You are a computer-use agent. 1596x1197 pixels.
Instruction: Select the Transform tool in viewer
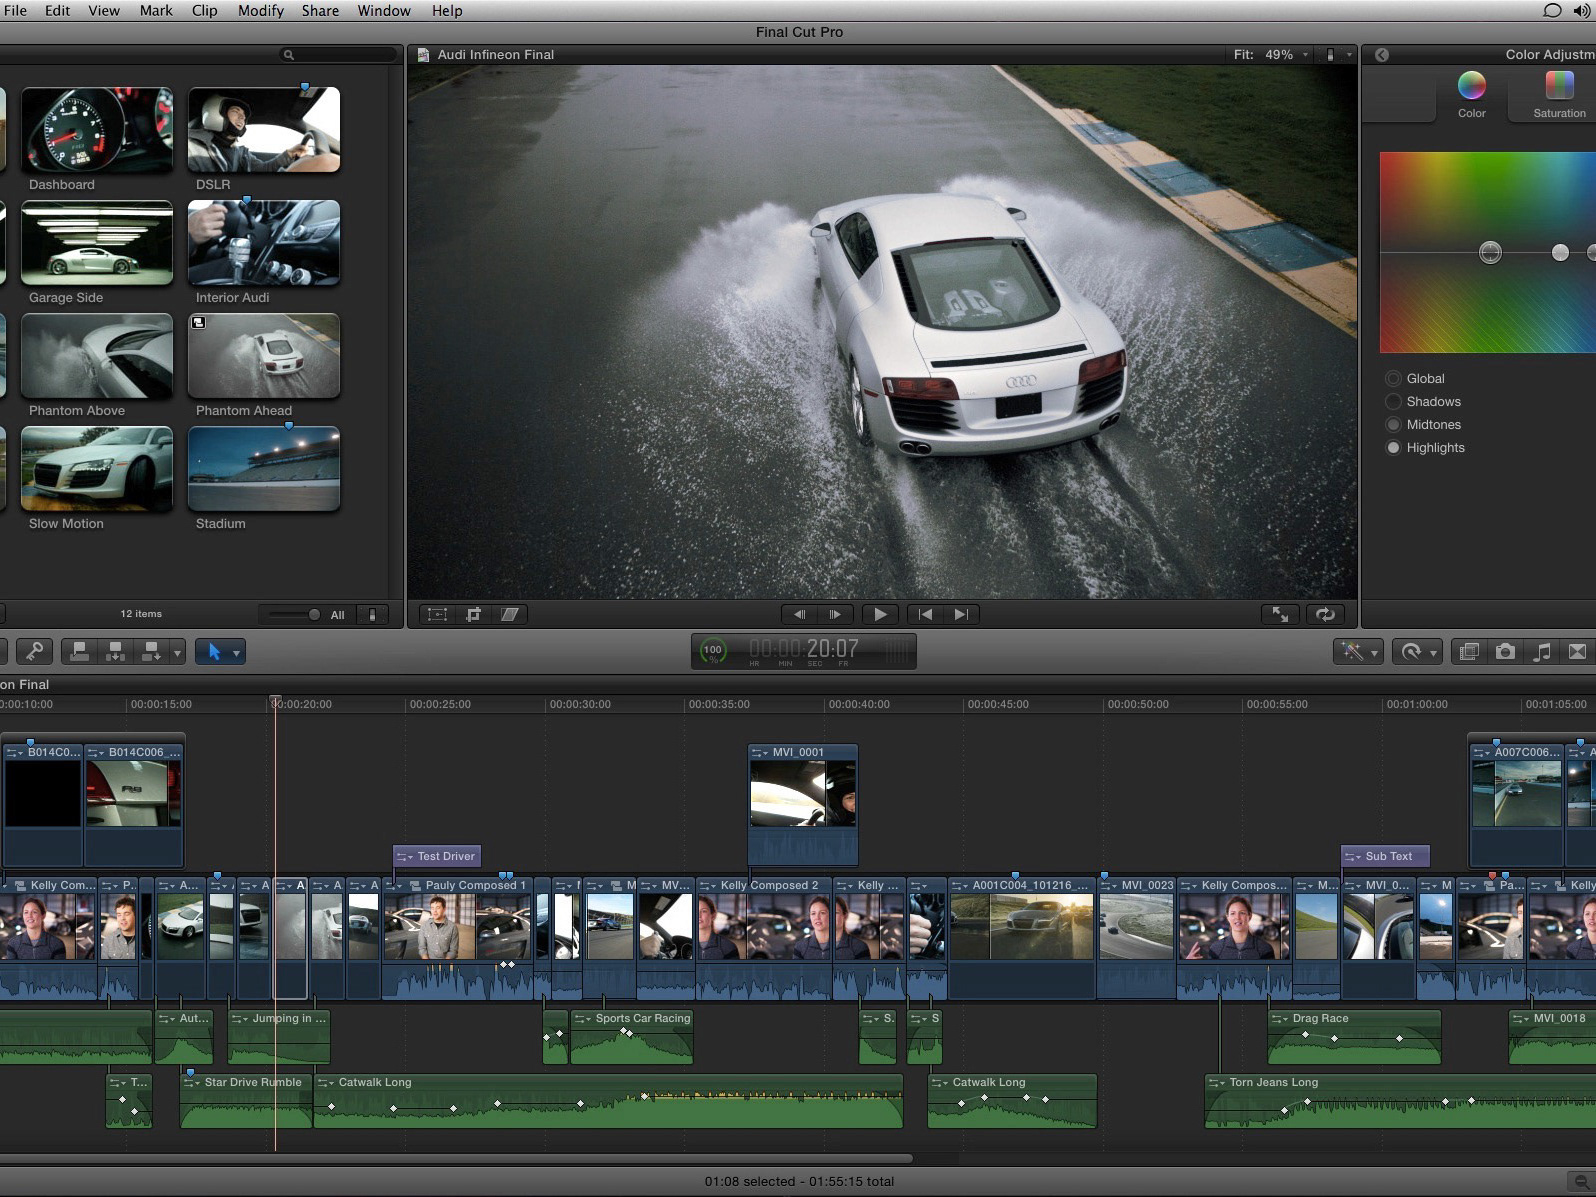[x=437, y=614]
